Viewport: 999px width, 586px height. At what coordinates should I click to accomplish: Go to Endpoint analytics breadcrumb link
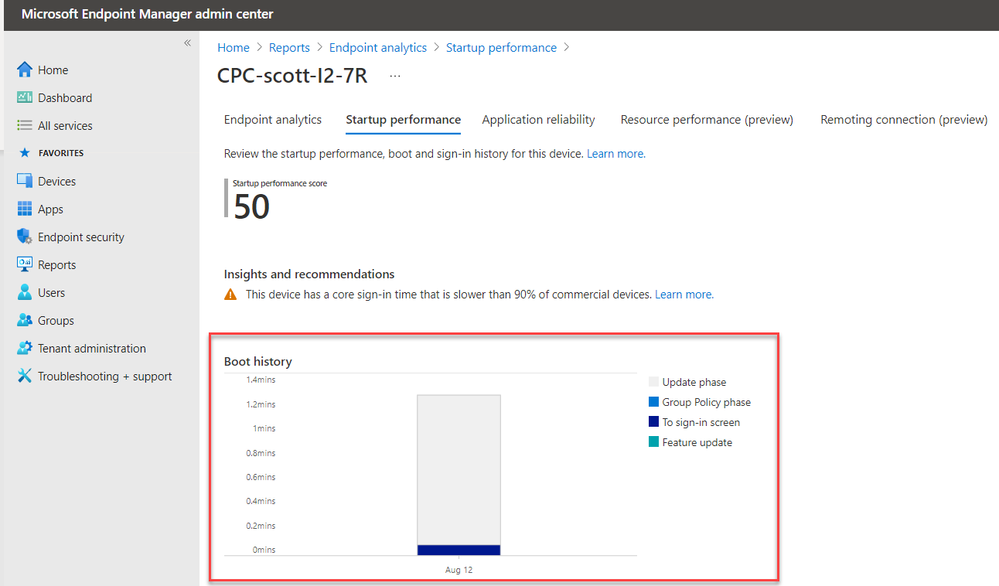pyautogui.click(x=378, y=48)
